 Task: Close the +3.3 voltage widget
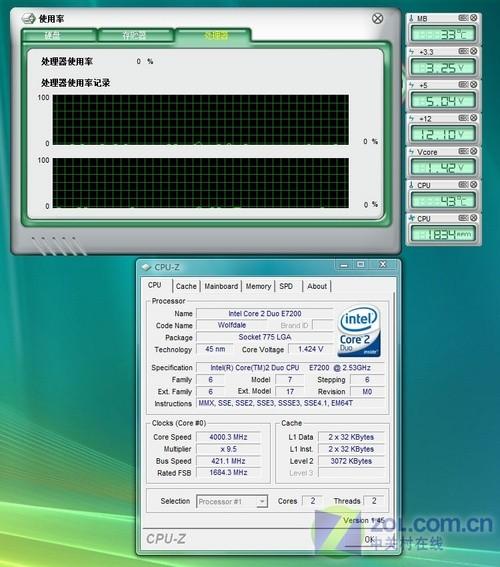(473, 51)
